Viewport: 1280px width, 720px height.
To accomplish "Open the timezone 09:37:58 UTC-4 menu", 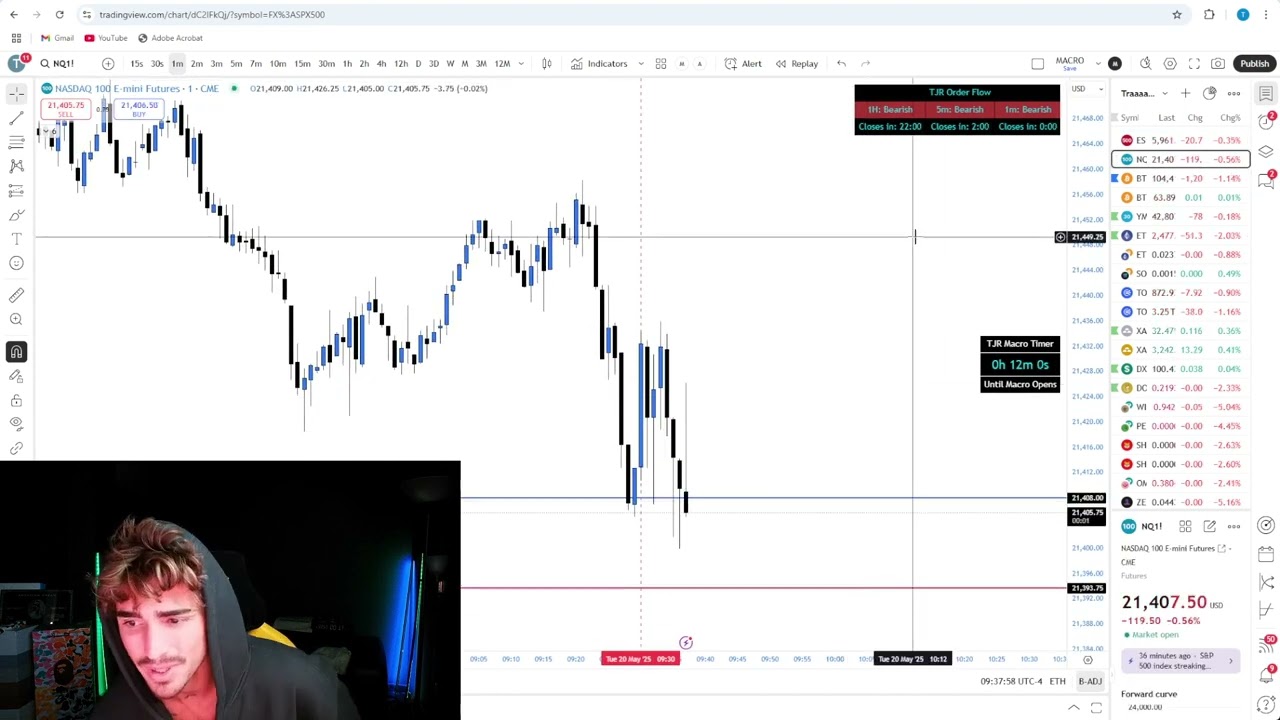I will tap(1010, 681).
